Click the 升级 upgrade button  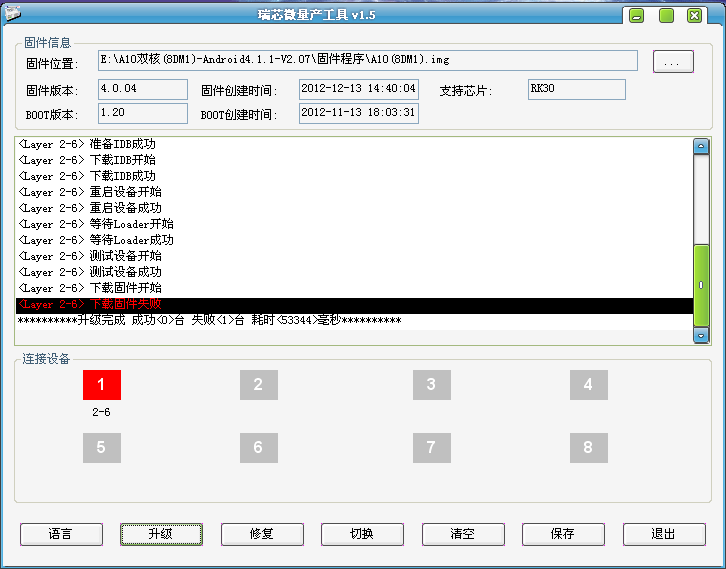(161, 534)
